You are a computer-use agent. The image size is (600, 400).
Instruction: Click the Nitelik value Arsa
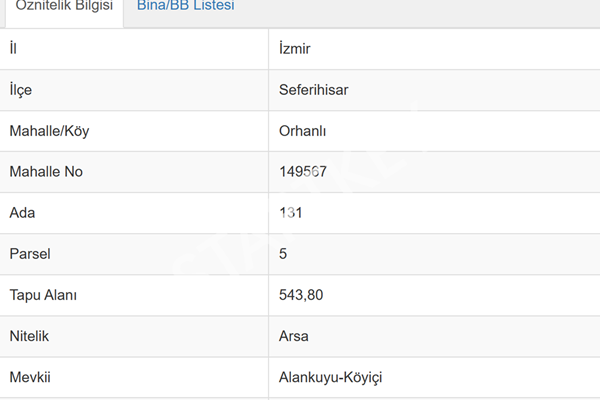pos(293,336)
